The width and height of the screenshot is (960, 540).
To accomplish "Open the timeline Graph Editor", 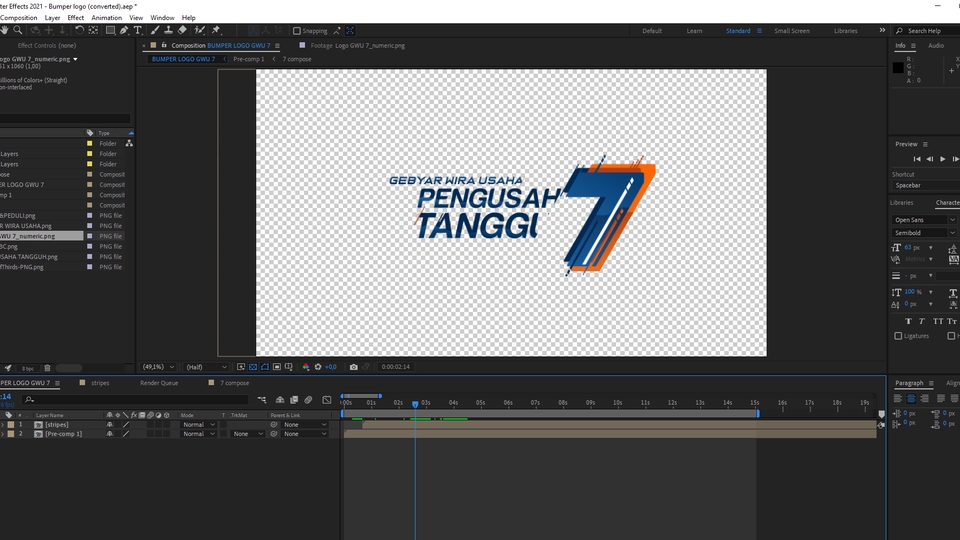I will pos(327,400).
